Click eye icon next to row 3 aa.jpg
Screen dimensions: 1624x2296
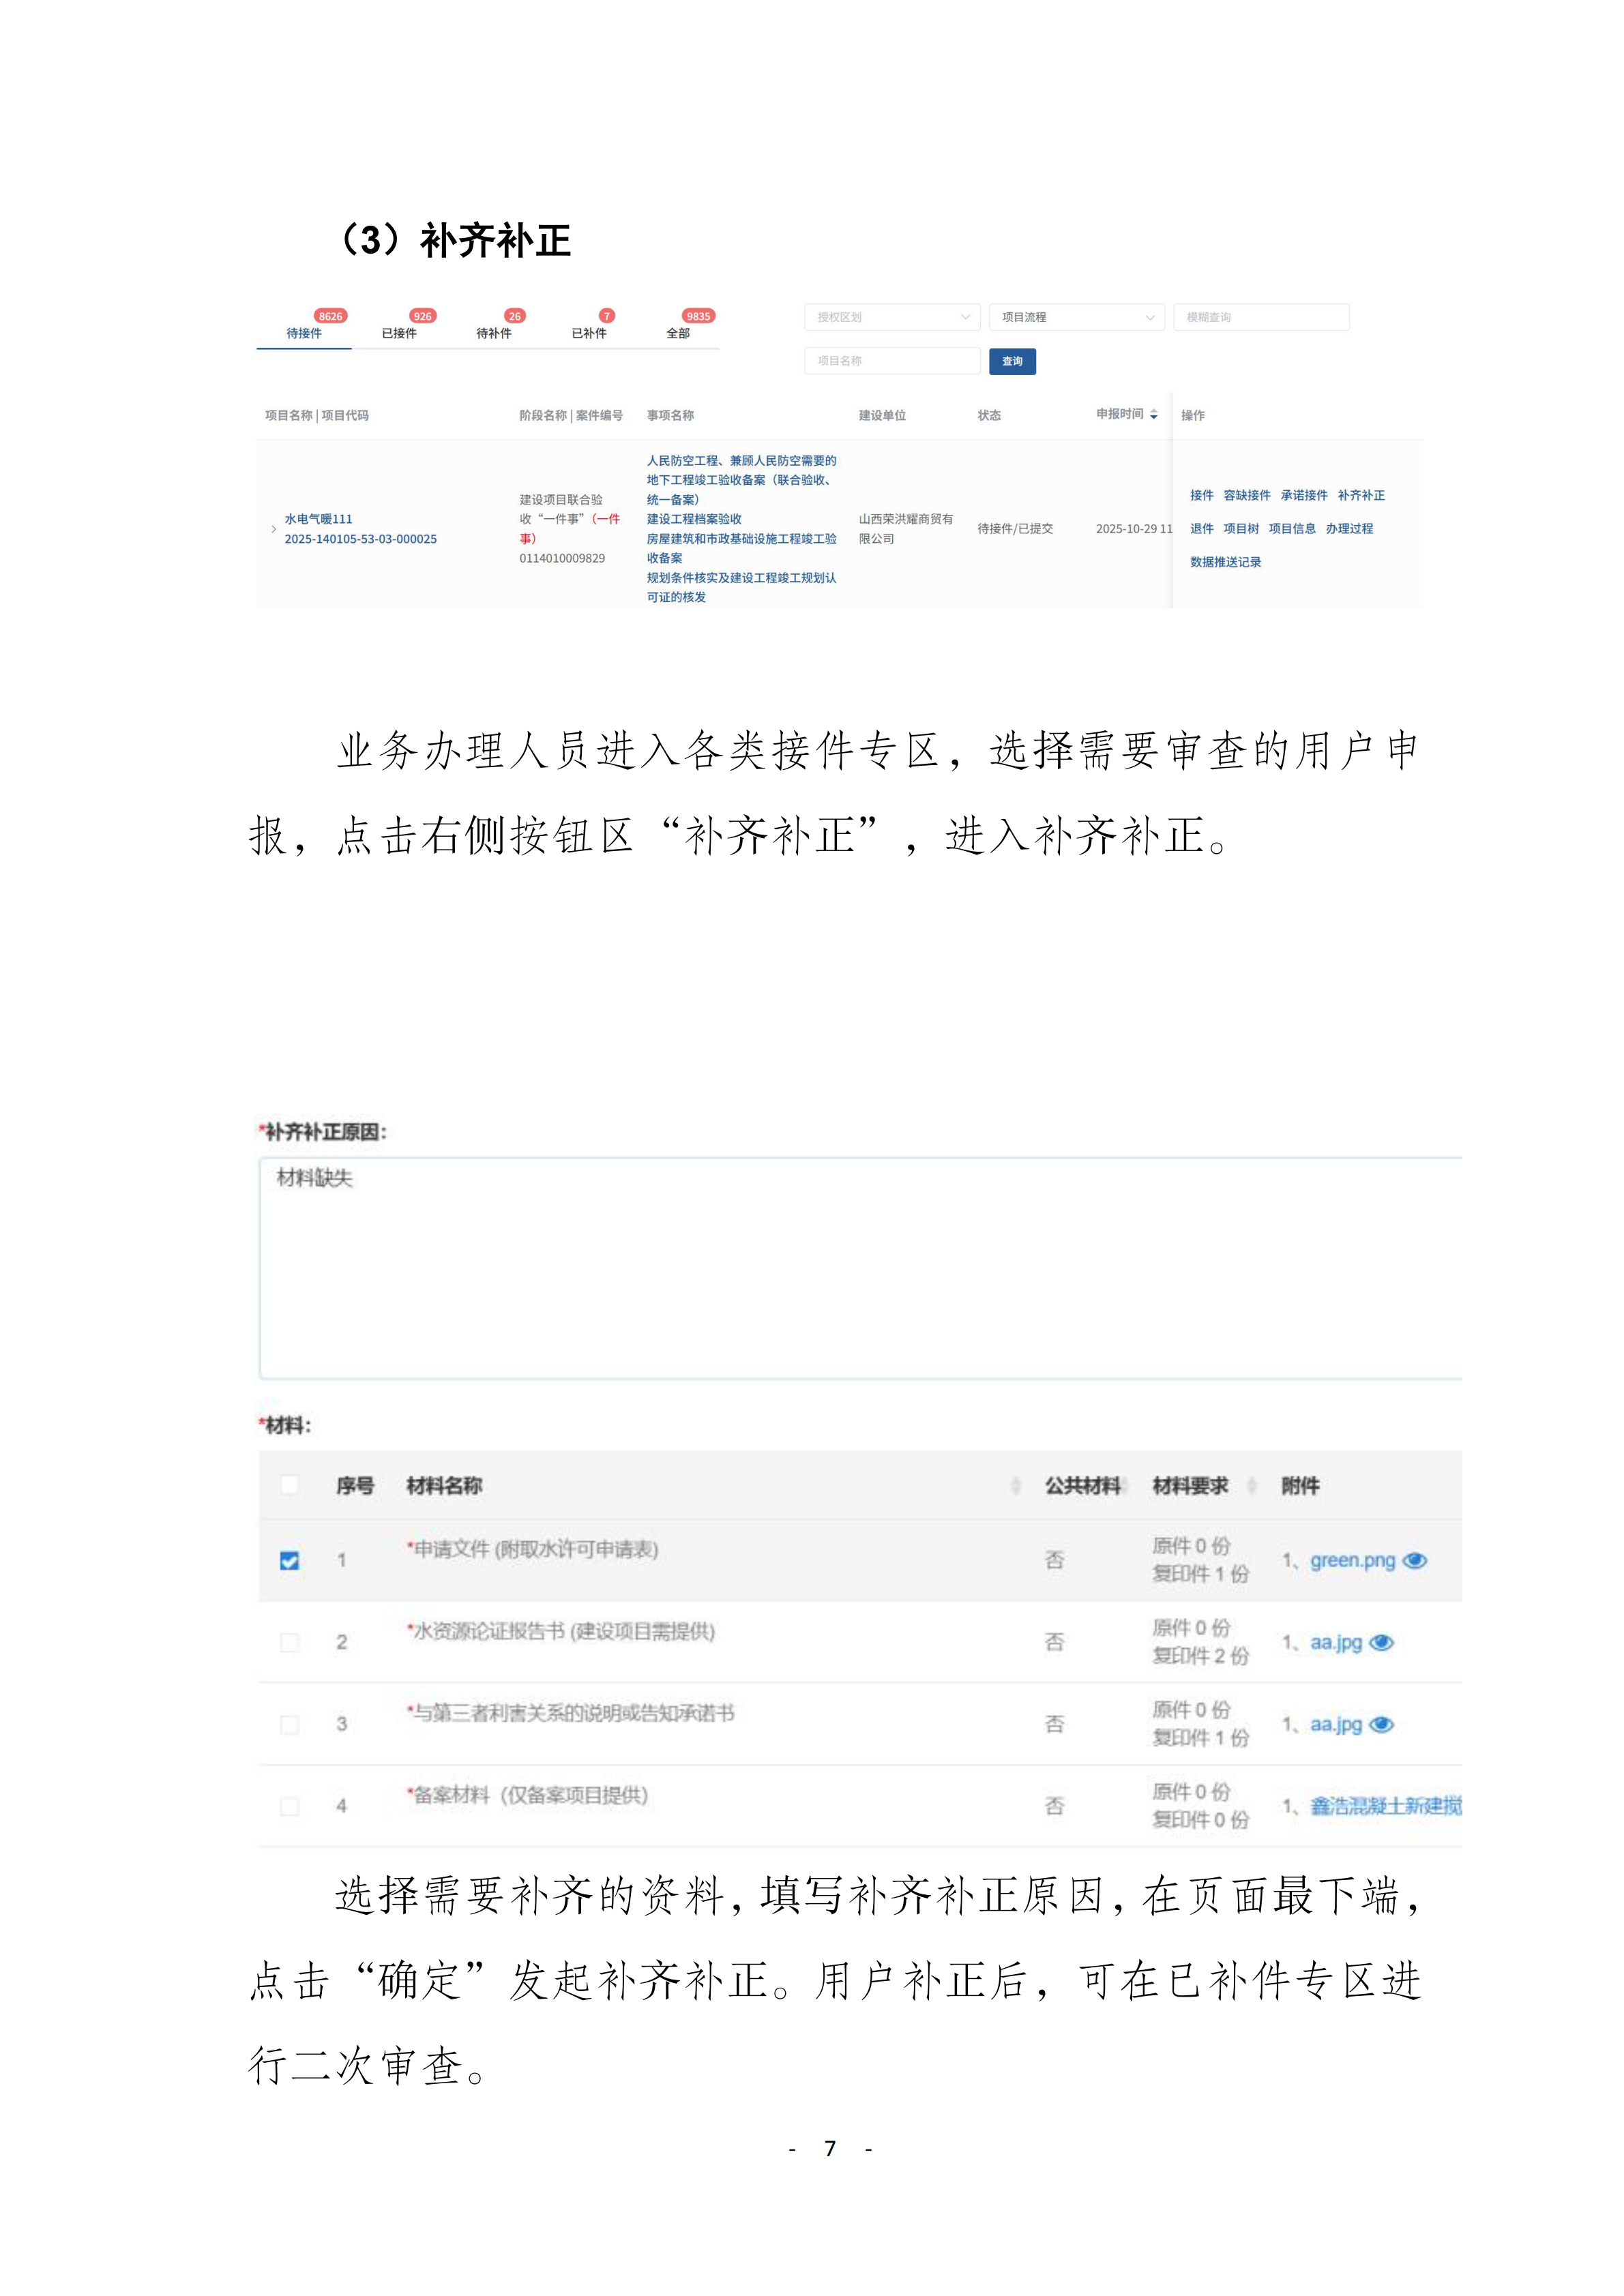(x=1381, y=1724)
